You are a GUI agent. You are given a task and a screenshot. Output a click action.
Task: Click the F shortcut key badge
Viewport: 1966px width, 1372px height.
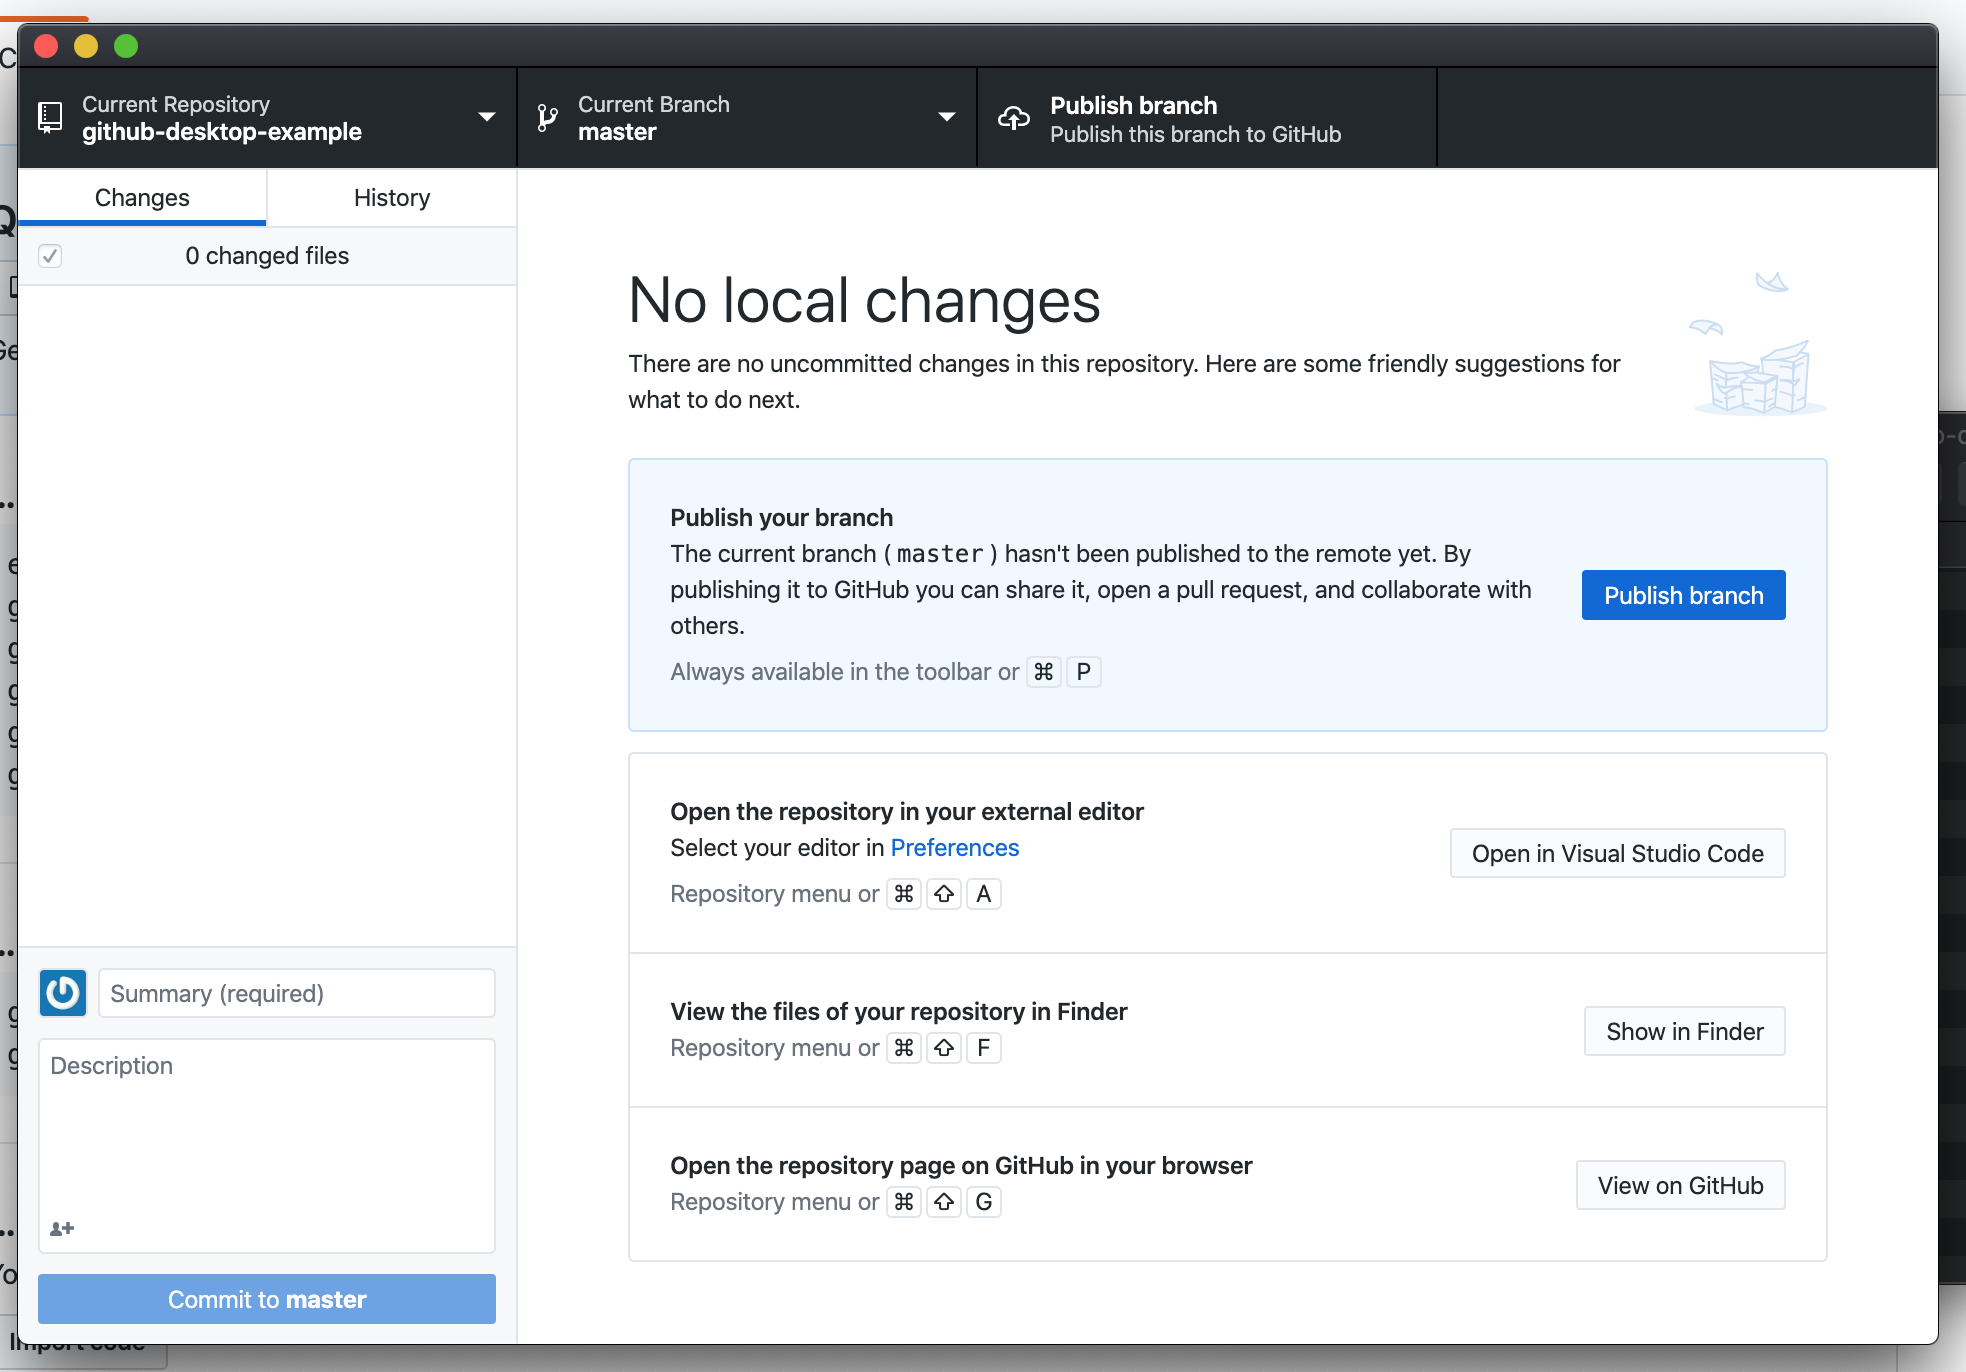[x=984, y=1048]
